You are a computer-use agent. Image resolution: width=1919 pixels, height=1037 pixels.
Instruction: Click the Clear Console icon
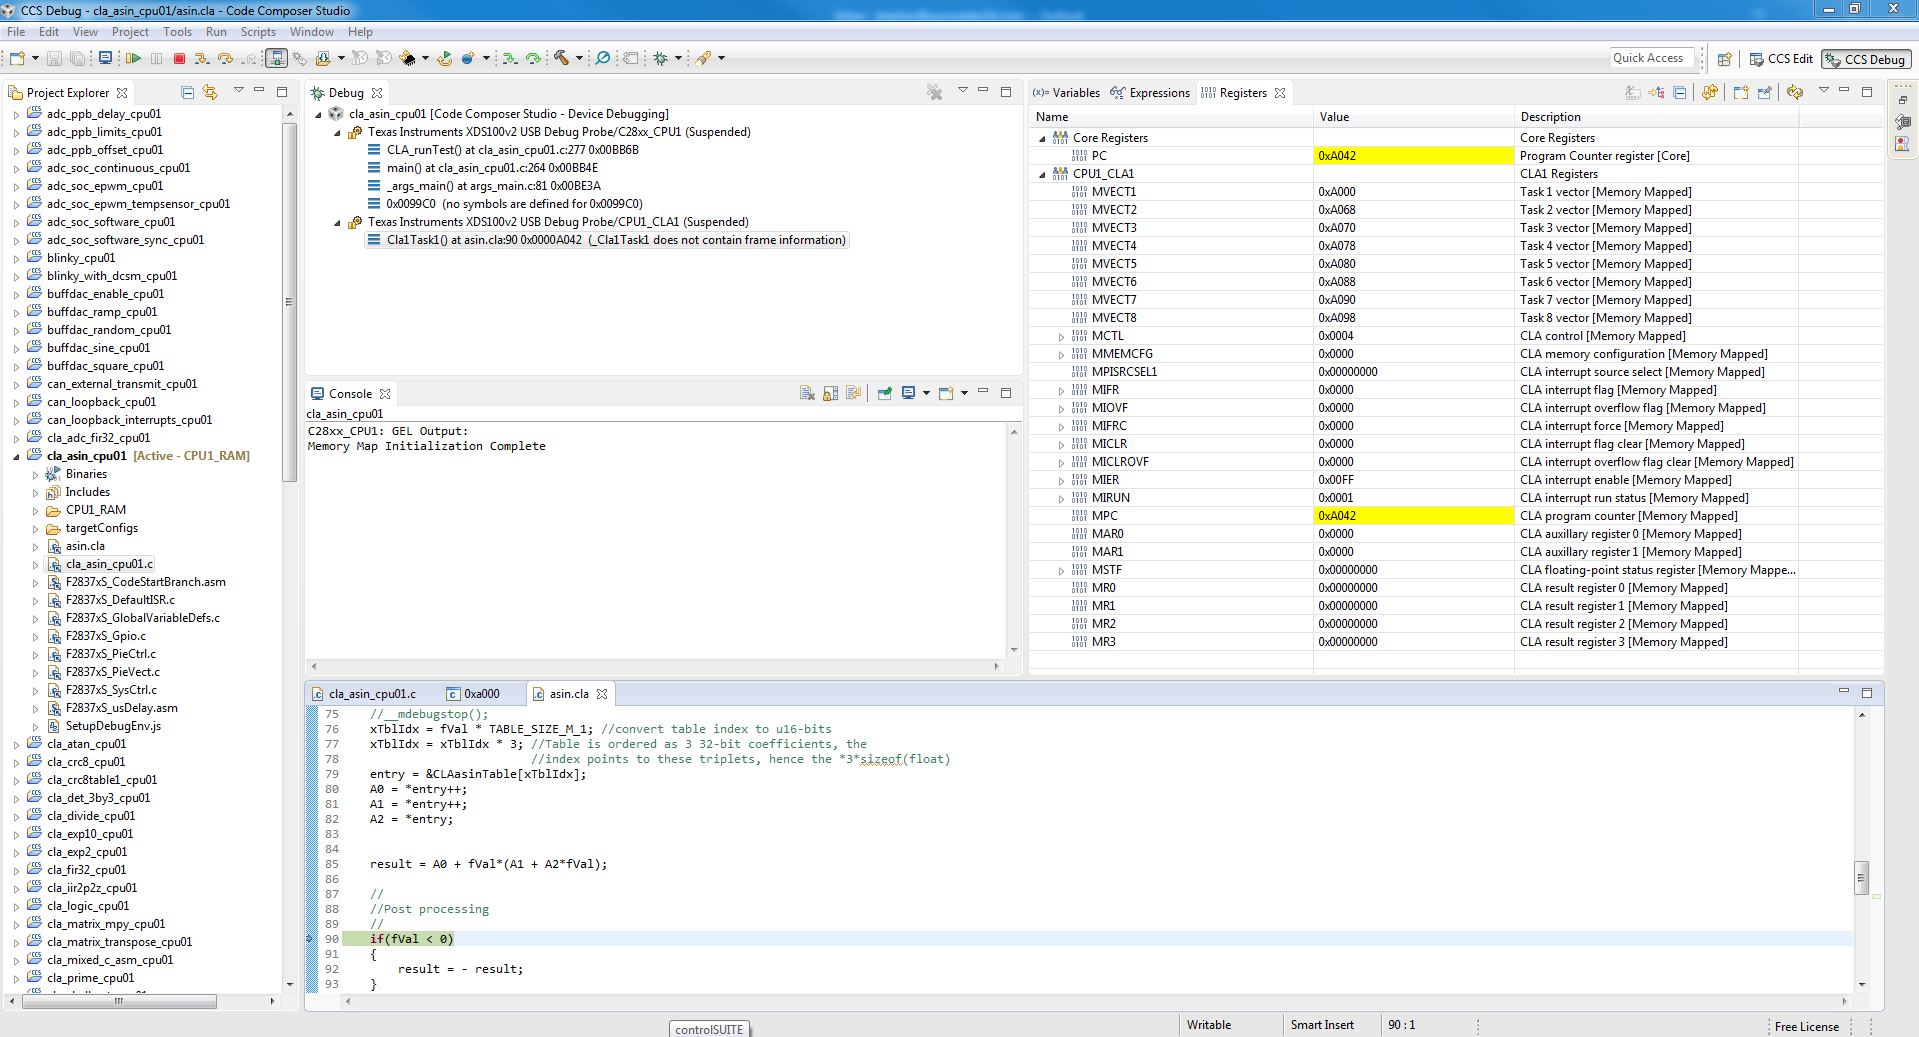pos(807,393)
